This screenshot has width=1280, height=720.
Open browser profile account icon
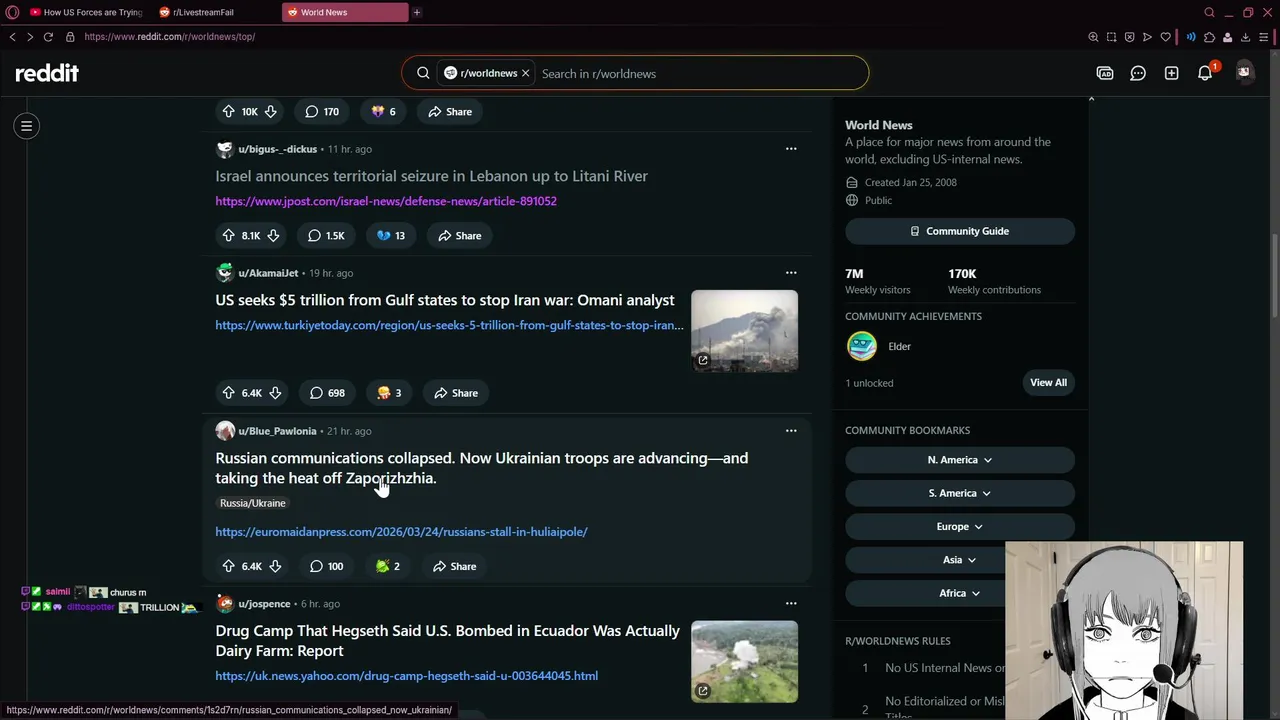[1227, 37]
